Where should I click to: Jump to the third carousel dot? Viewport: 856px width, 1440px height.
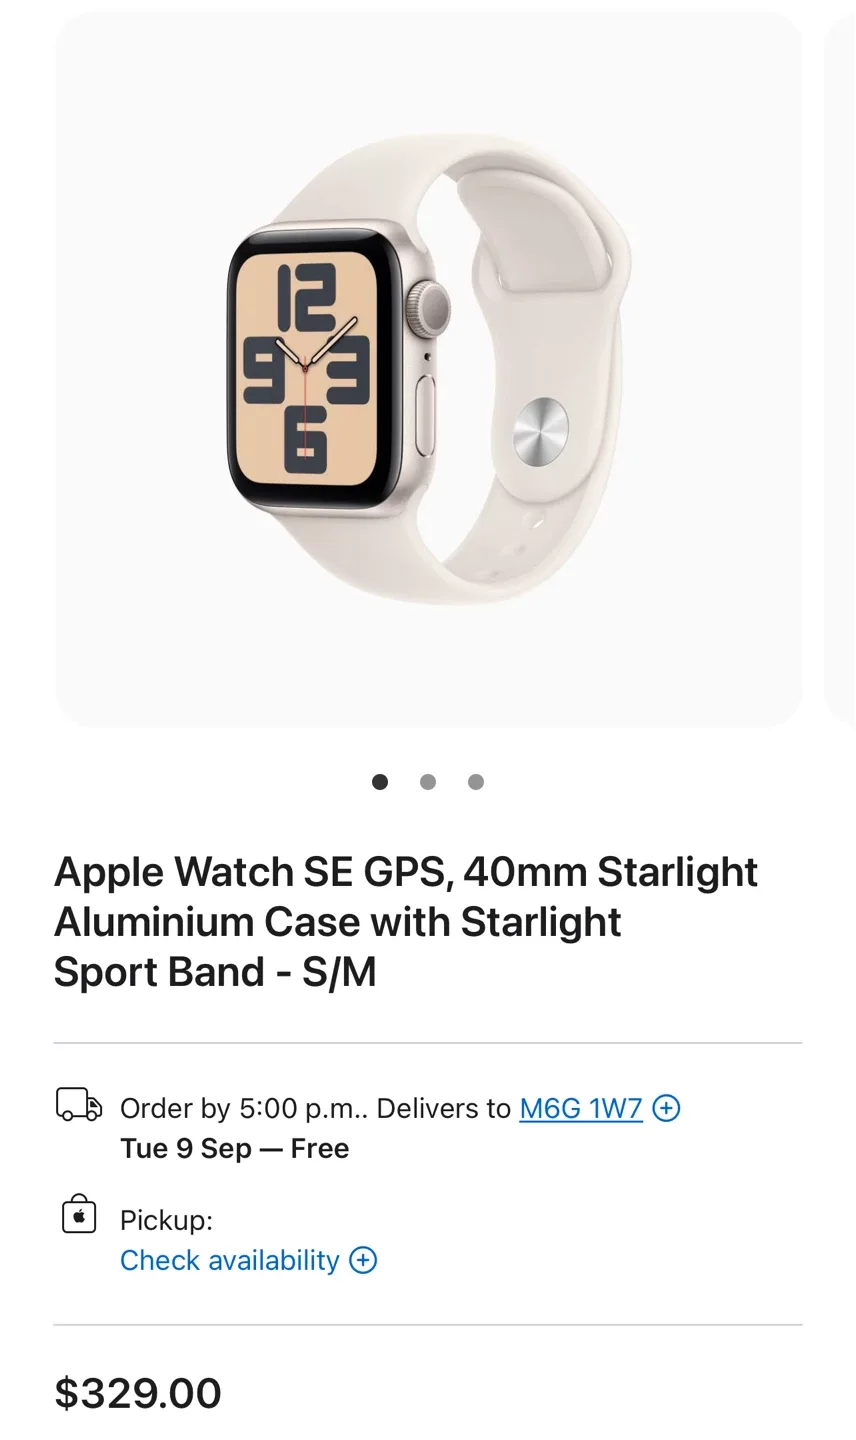(x=476, y=782)
